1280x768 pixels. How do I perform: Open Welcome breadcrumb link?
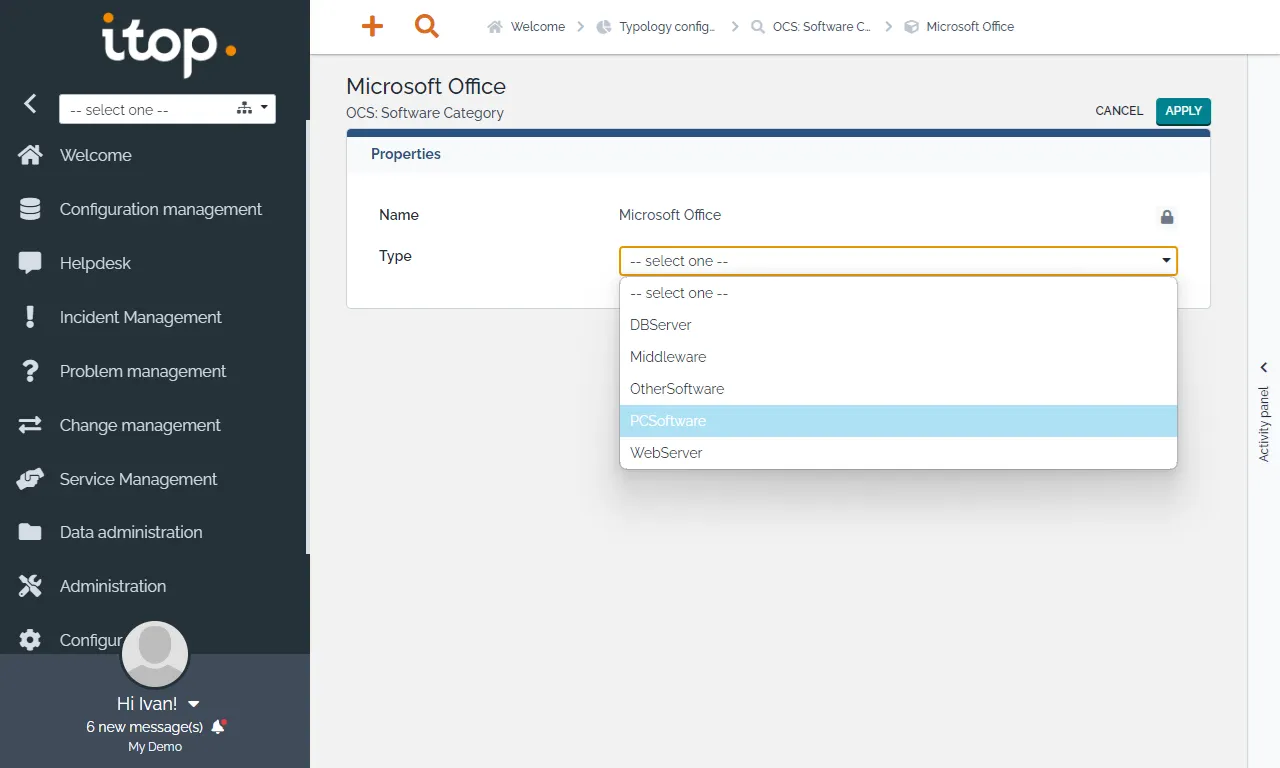538,27
